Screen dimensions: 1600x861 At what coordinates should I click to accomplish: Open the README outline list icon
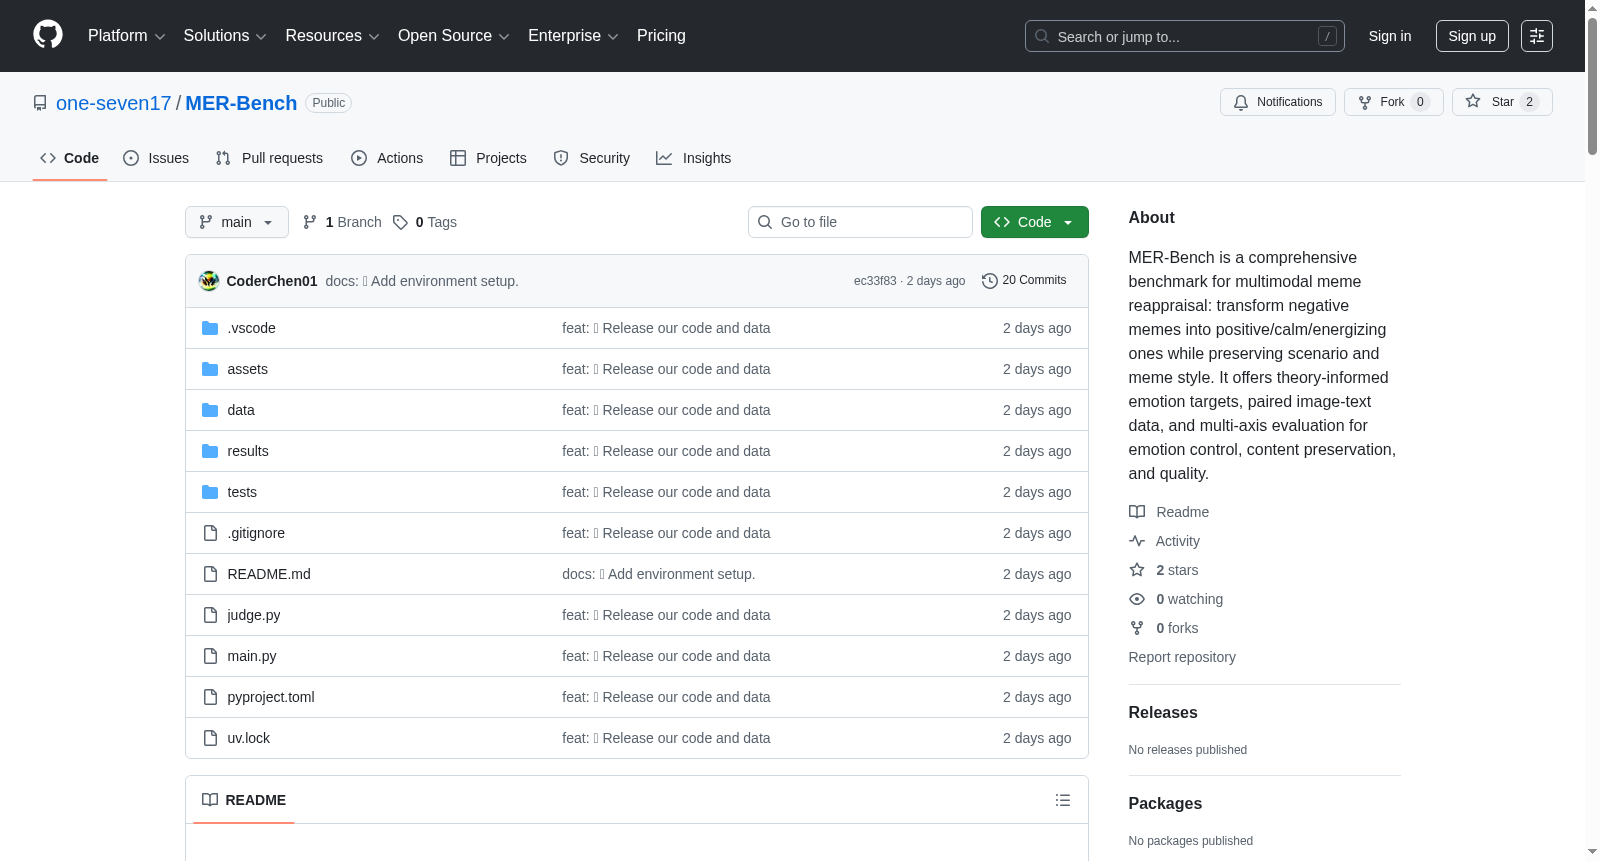pyautogui.click(x=1063, y=800)
